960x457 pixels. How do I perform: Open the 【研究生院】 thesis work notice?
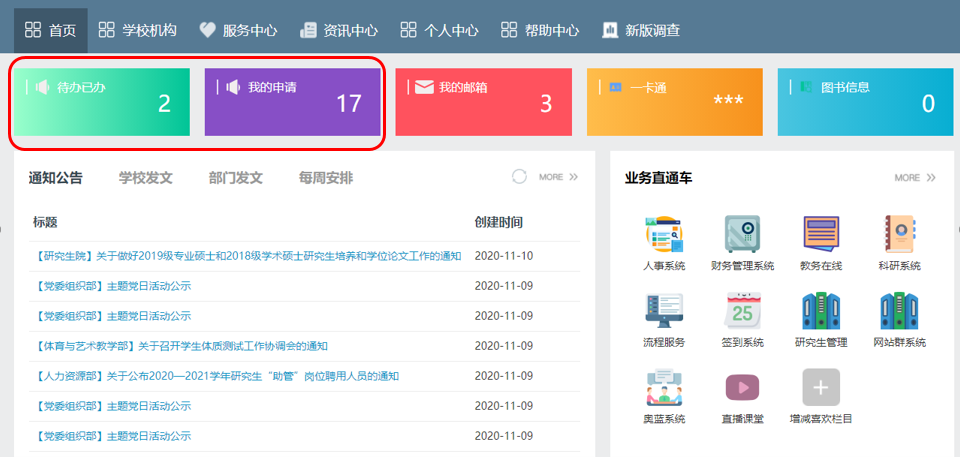click(x=245, y=256)
